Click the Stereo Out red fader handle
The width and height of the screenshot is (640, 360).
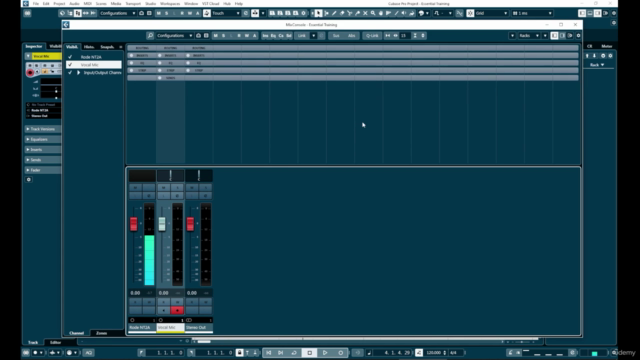(x=190, y=224)
